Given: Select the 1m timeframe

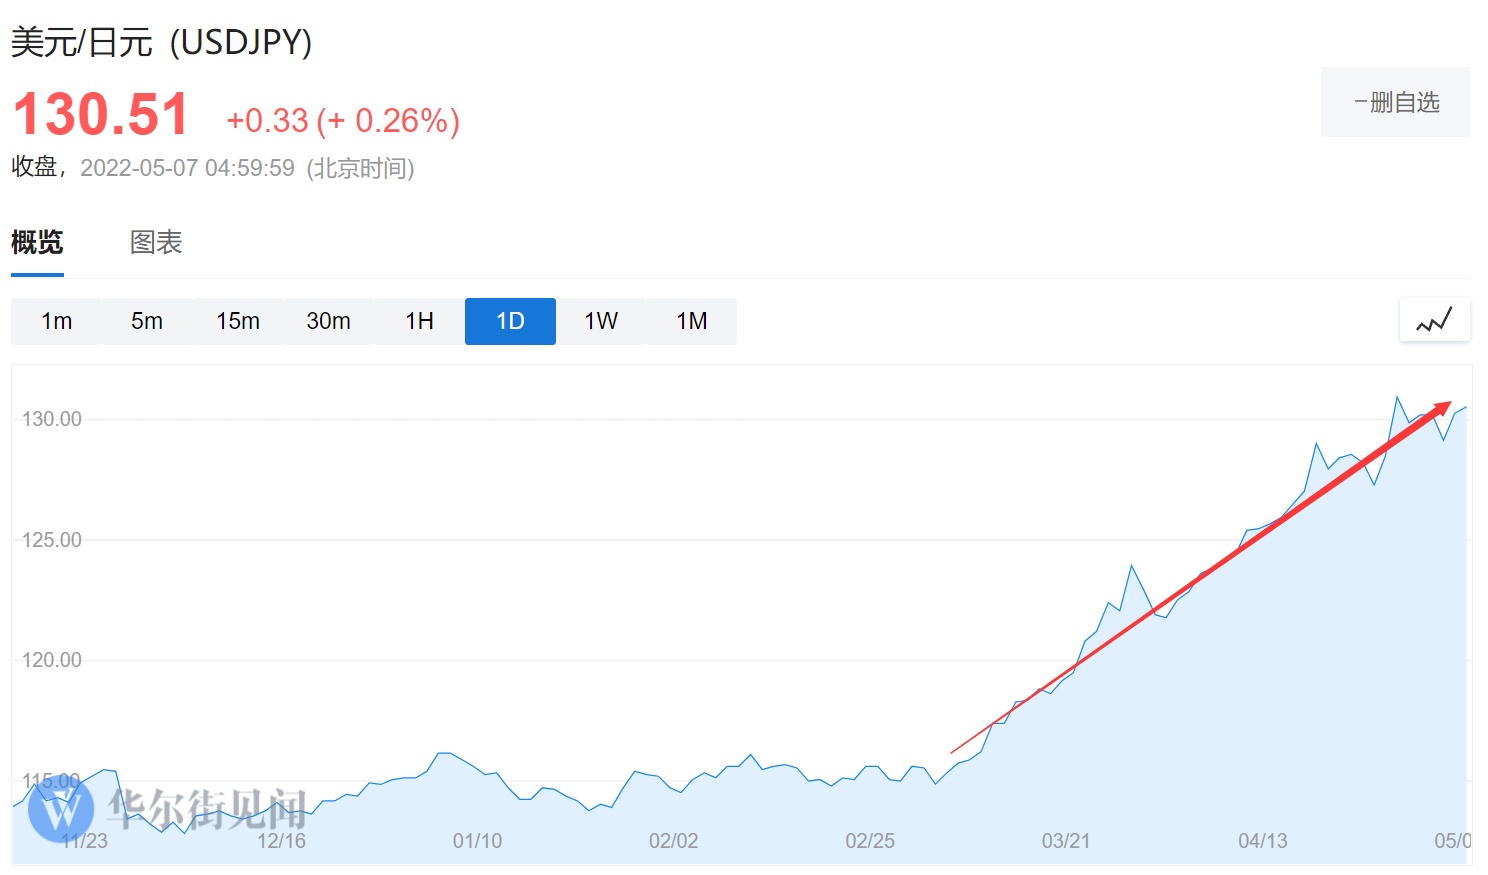Looking at the screenshot, I should click(x=56, y=321).
